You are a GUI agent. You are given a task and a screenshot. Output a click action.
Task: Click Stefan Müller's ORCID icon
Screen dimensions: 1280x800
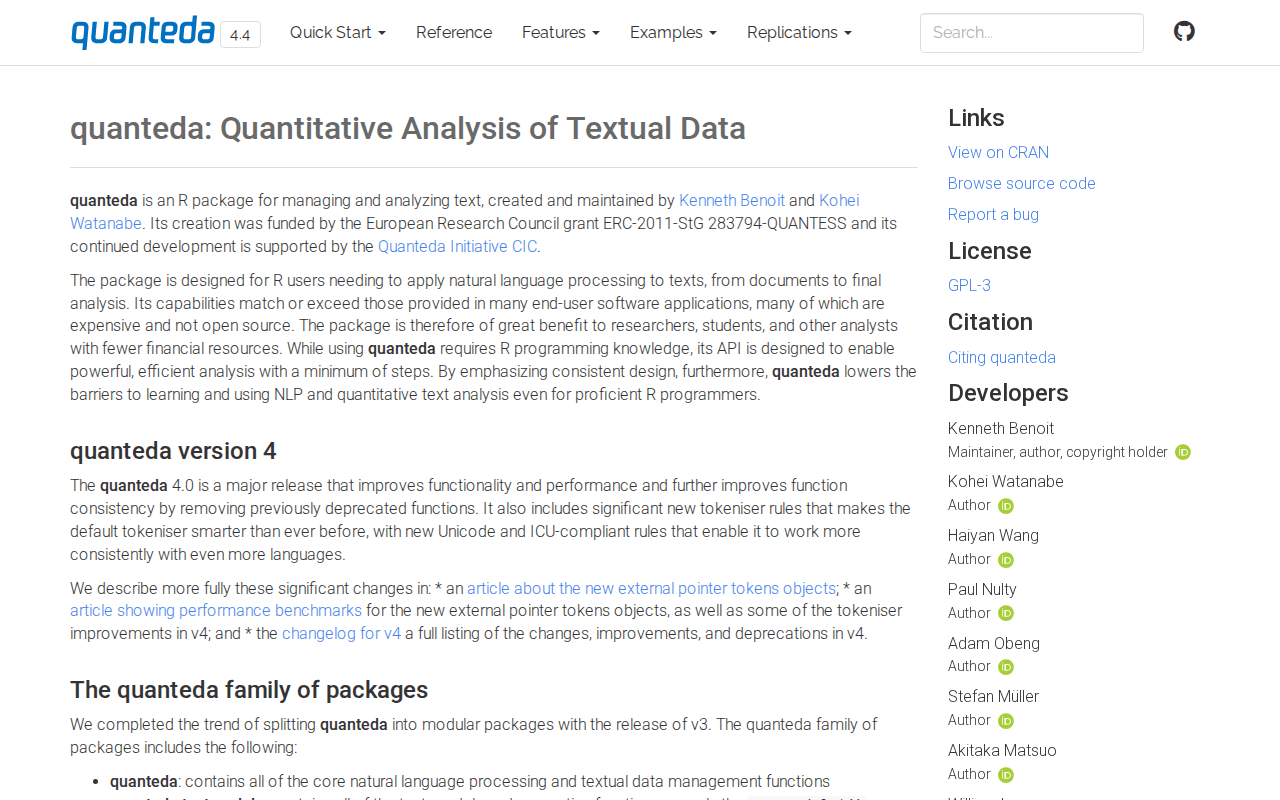point(1006,721)
